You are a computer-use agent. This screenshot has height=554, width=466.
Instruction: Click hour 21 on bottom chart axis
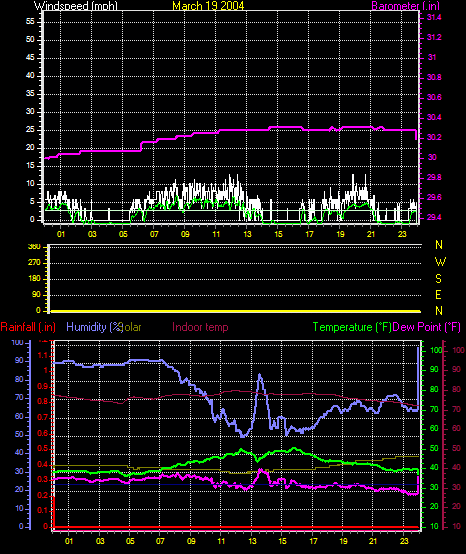click(x=373, y=541)
